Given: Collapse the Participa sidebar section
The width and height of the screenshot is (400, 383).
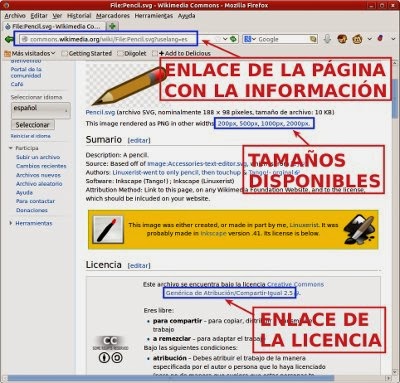Looking at the screenshot, I should tap(24, 148).
